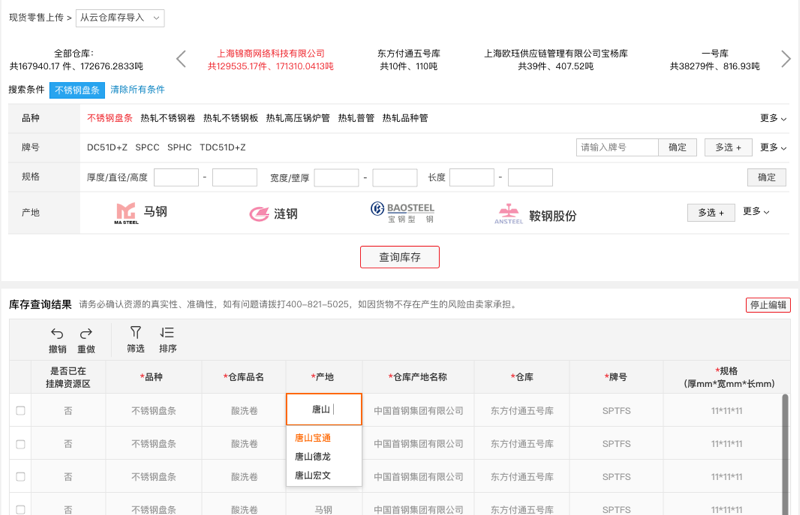
Task: Select grade SPHC
Action: click(x=180, y=147)
